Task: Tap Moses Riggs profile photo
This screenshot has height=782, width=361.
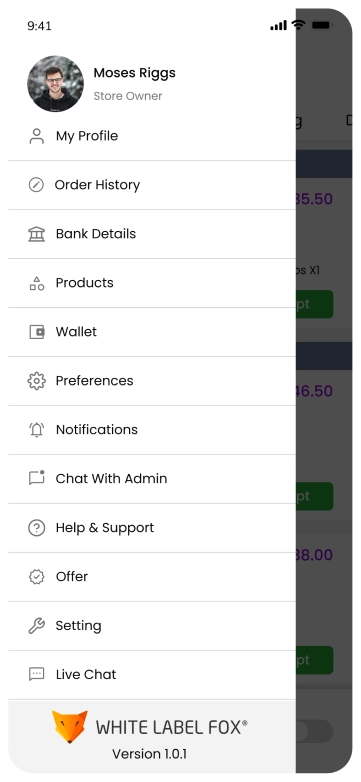Action: [x=55, y=84]
